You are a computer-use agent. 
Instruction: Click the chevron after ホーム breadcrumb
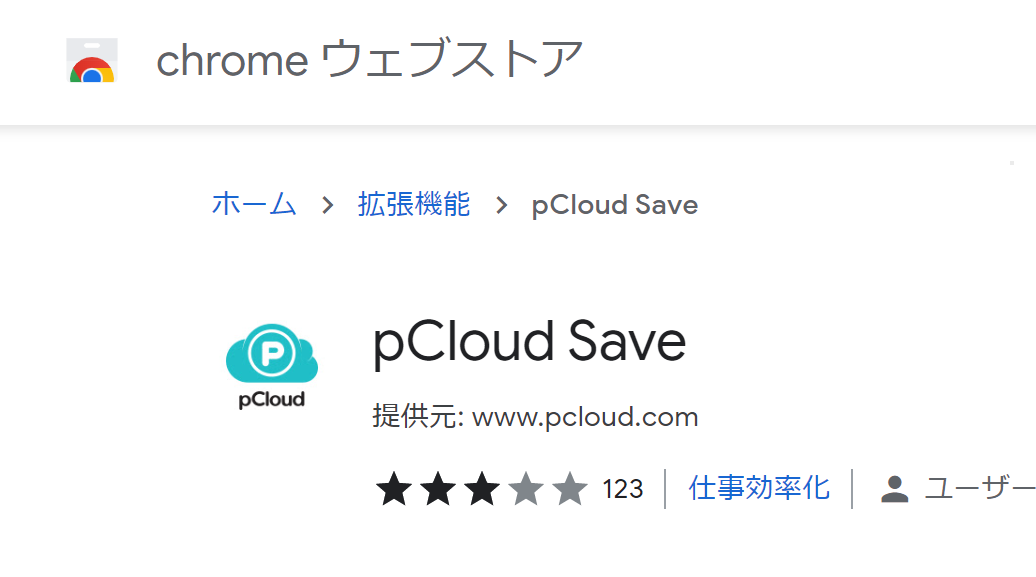[327, 205]
